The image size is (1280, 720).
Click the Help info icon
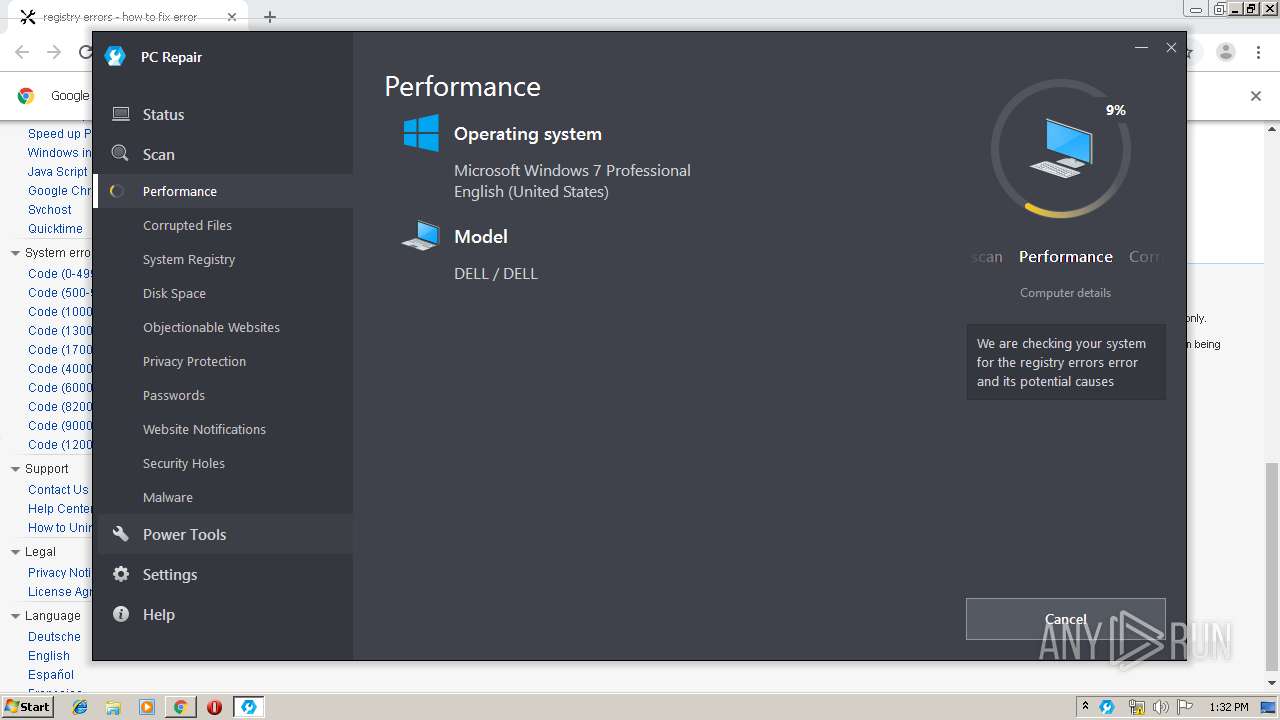tap(121, 614)
